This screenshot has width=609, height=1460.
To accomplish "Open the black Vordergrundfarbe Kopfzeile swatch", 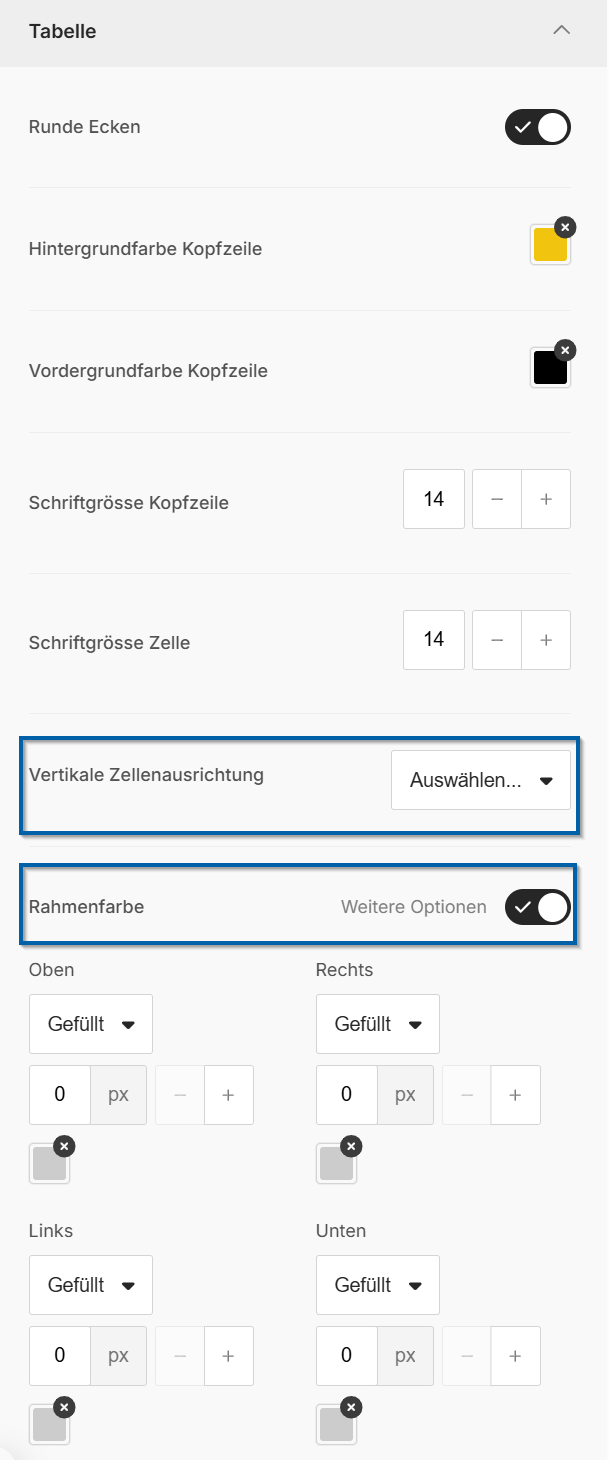I will 550,369.
